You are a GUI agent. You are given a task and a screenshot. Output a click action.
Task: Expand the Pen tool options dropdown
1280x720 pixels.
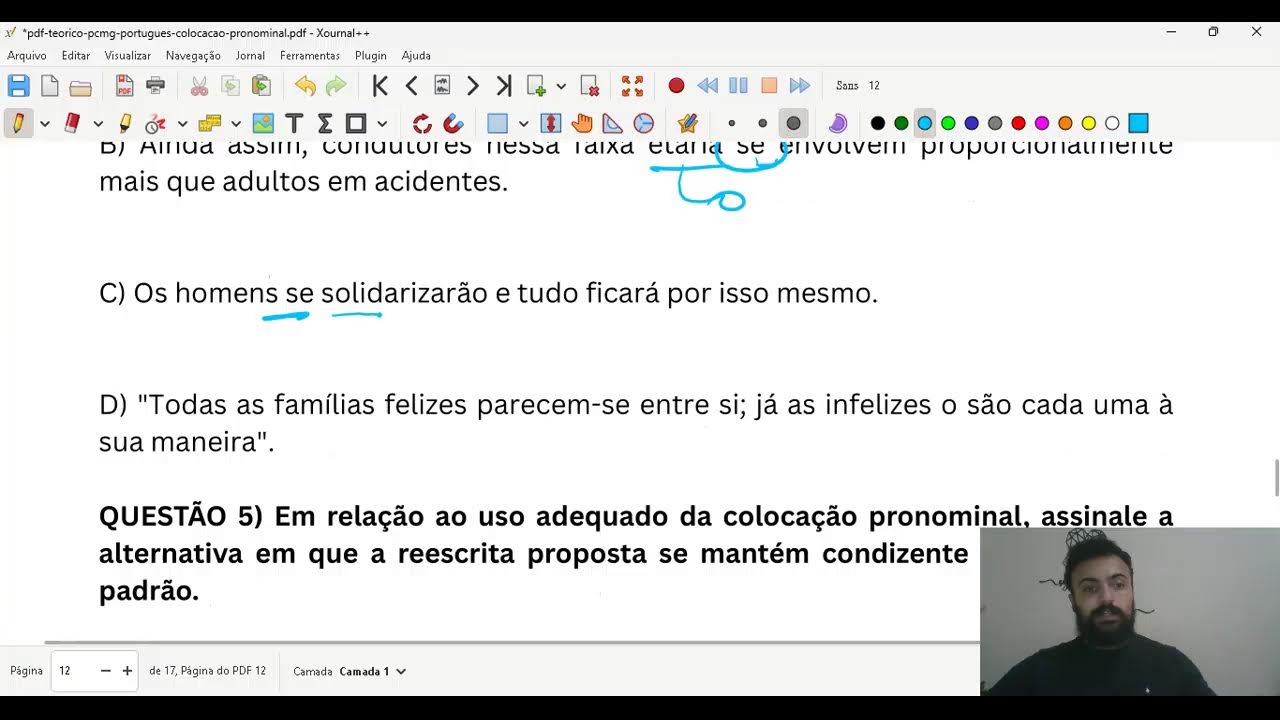tap(44, 124)
